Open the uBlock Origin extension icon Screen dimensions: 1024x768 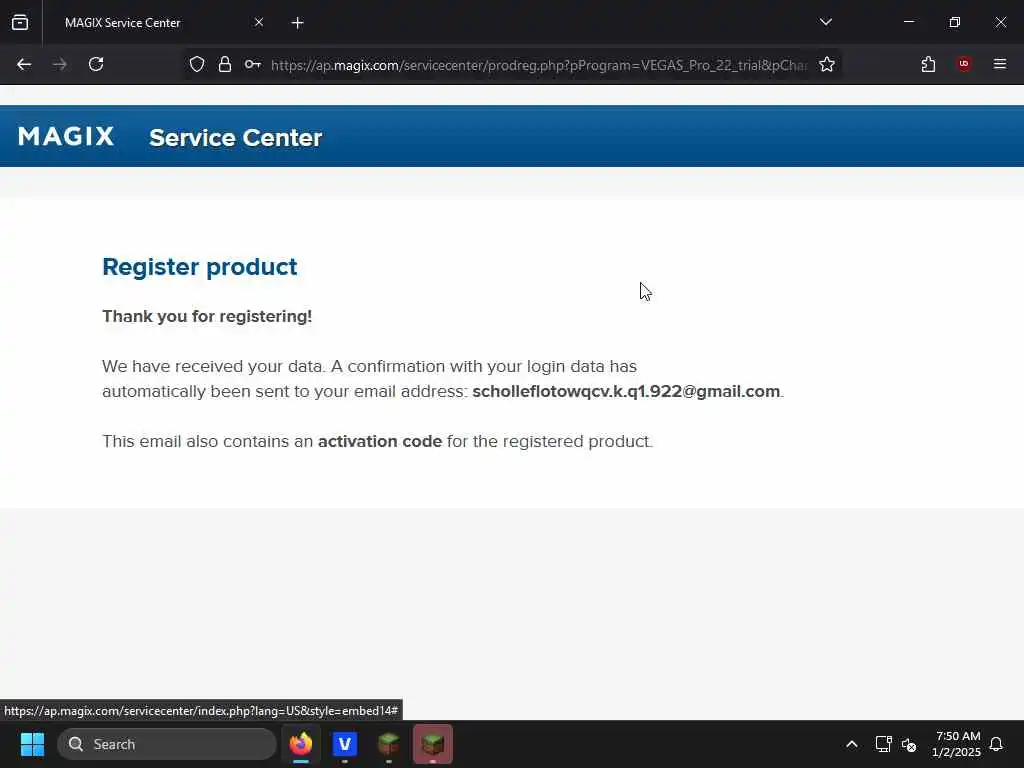[964, 64]
